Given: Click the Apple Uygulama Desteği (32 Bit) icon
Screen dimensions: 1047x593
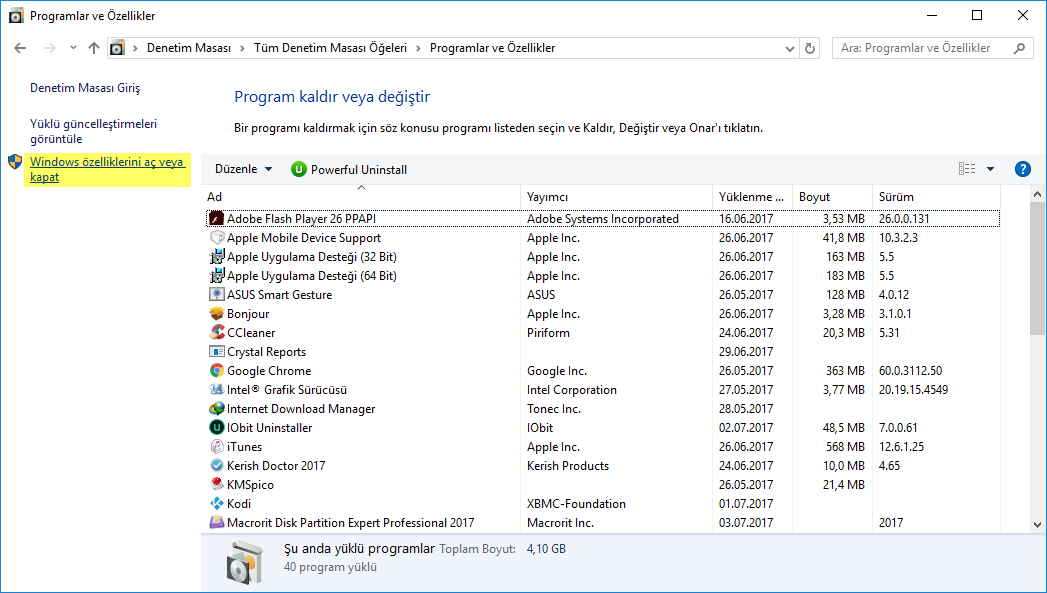Looking at the screenshot, I should [216, 256].
